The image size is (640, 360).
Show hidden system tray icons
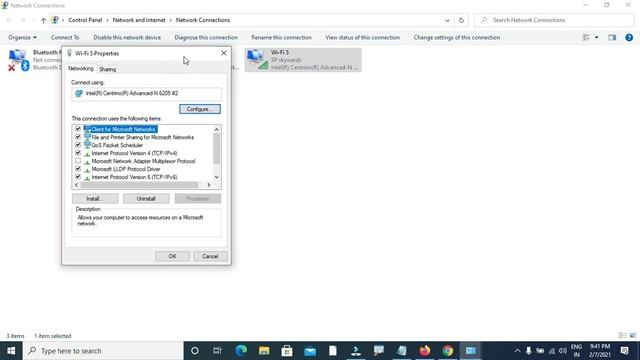[x=517, y=351]
